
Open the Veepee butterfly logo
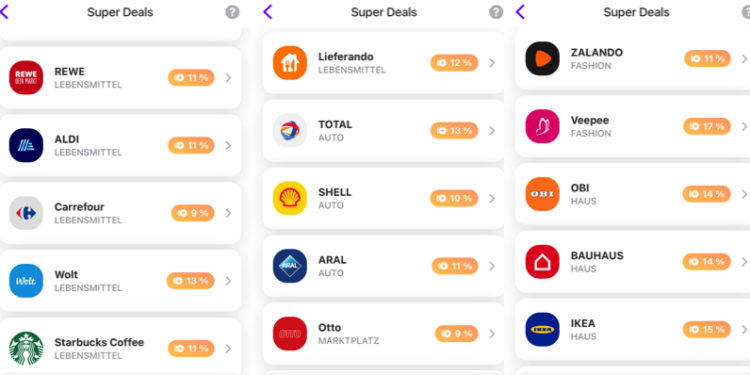tap(542, 126)
